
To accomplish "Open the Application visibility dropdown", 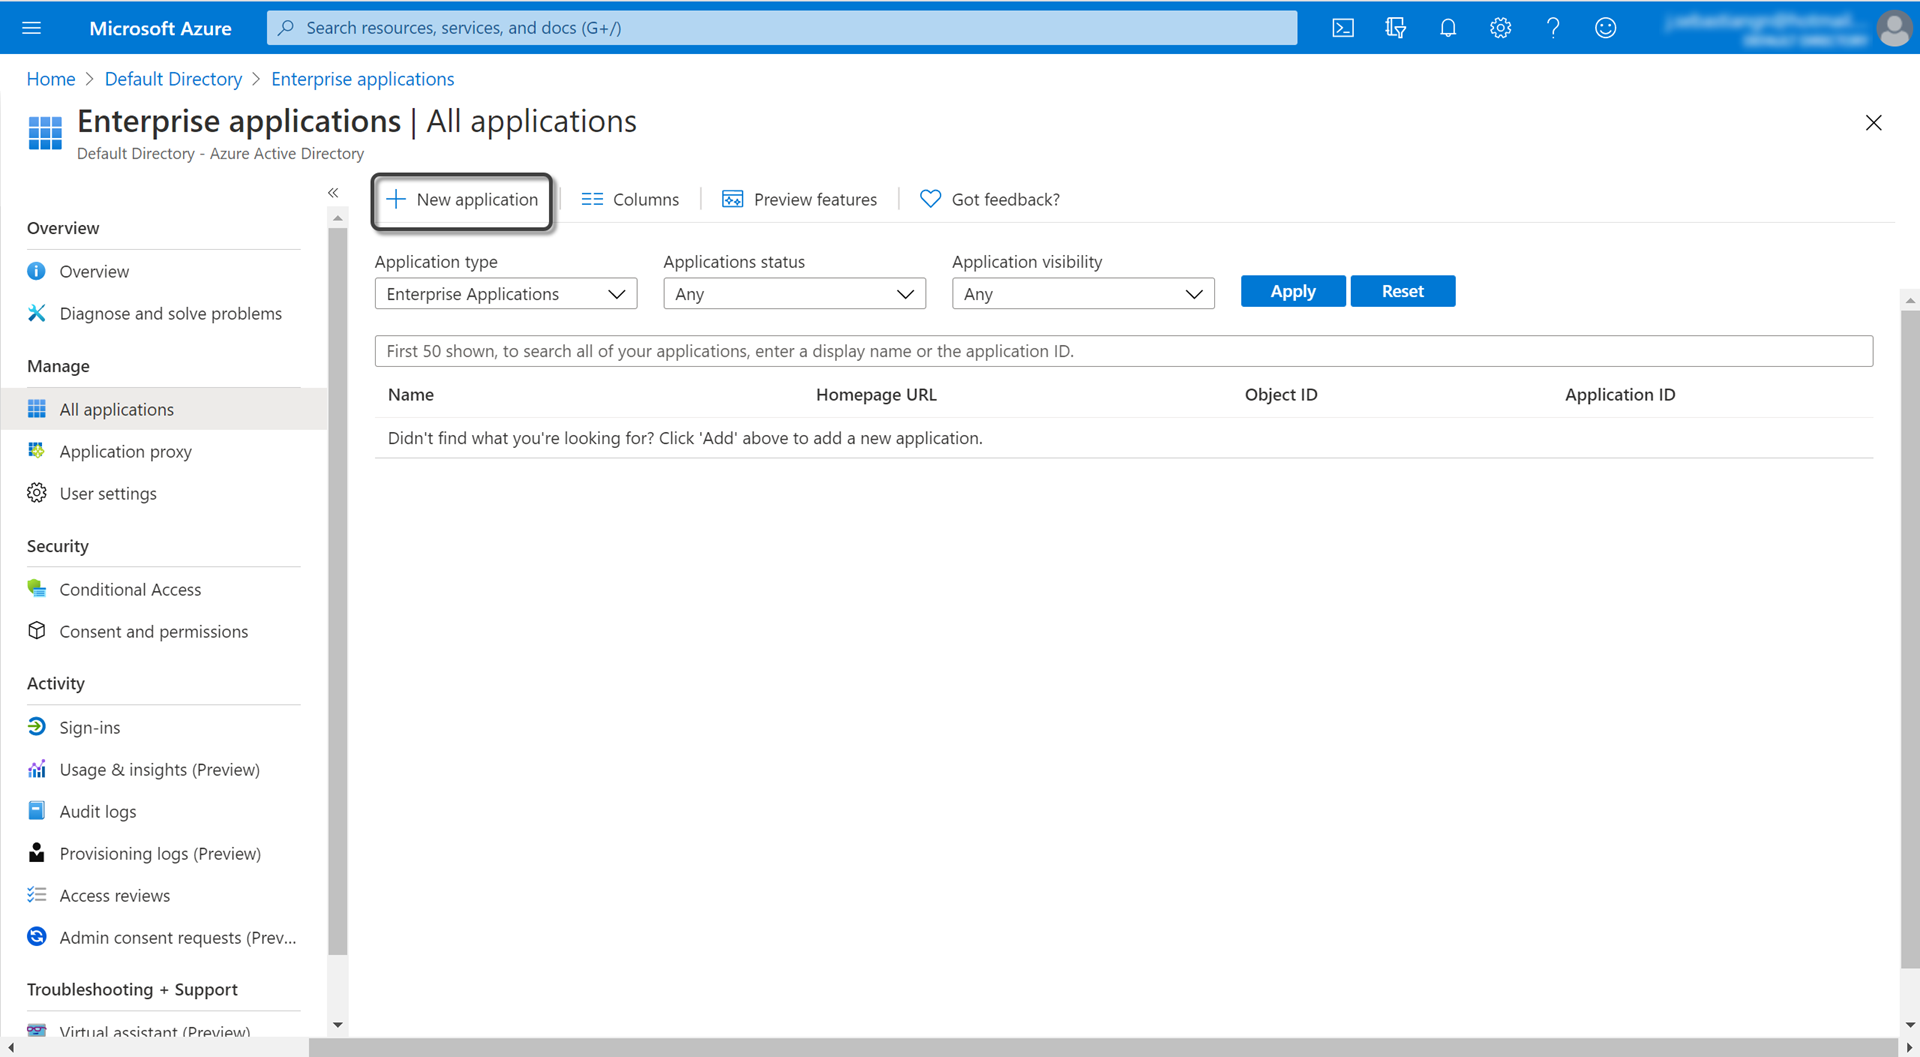I will click(x=1083, y=294).
